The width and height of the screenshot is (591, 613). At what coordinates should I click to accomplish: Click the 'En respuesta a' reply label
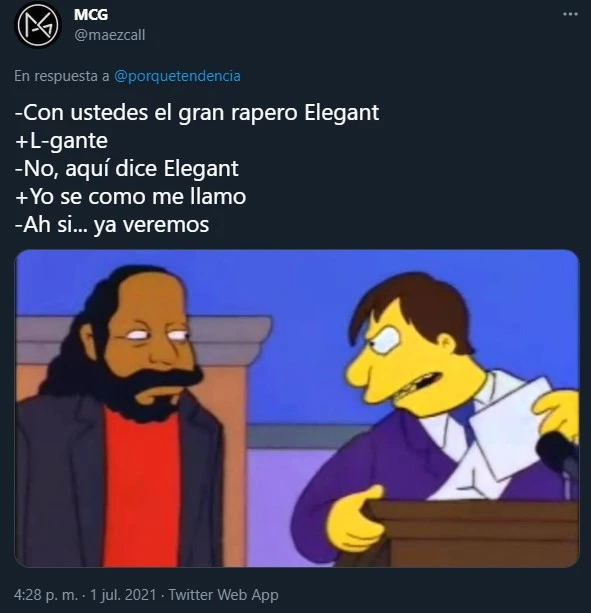click(61, 76)
